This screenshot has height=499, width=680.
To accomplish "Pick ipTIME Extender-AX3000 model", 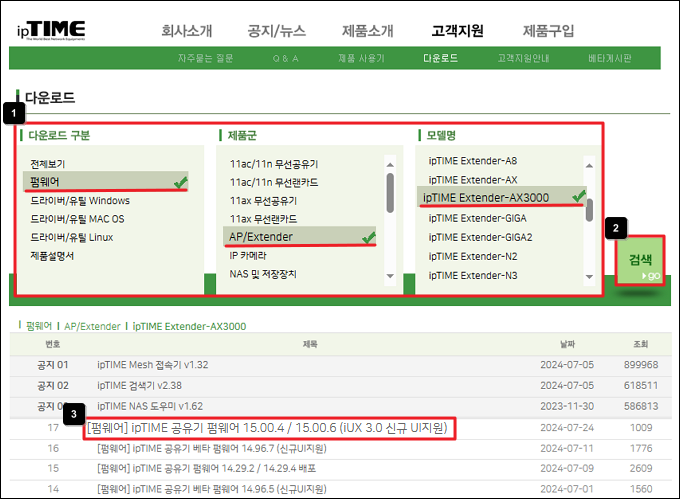I will (x=501, y=197).
